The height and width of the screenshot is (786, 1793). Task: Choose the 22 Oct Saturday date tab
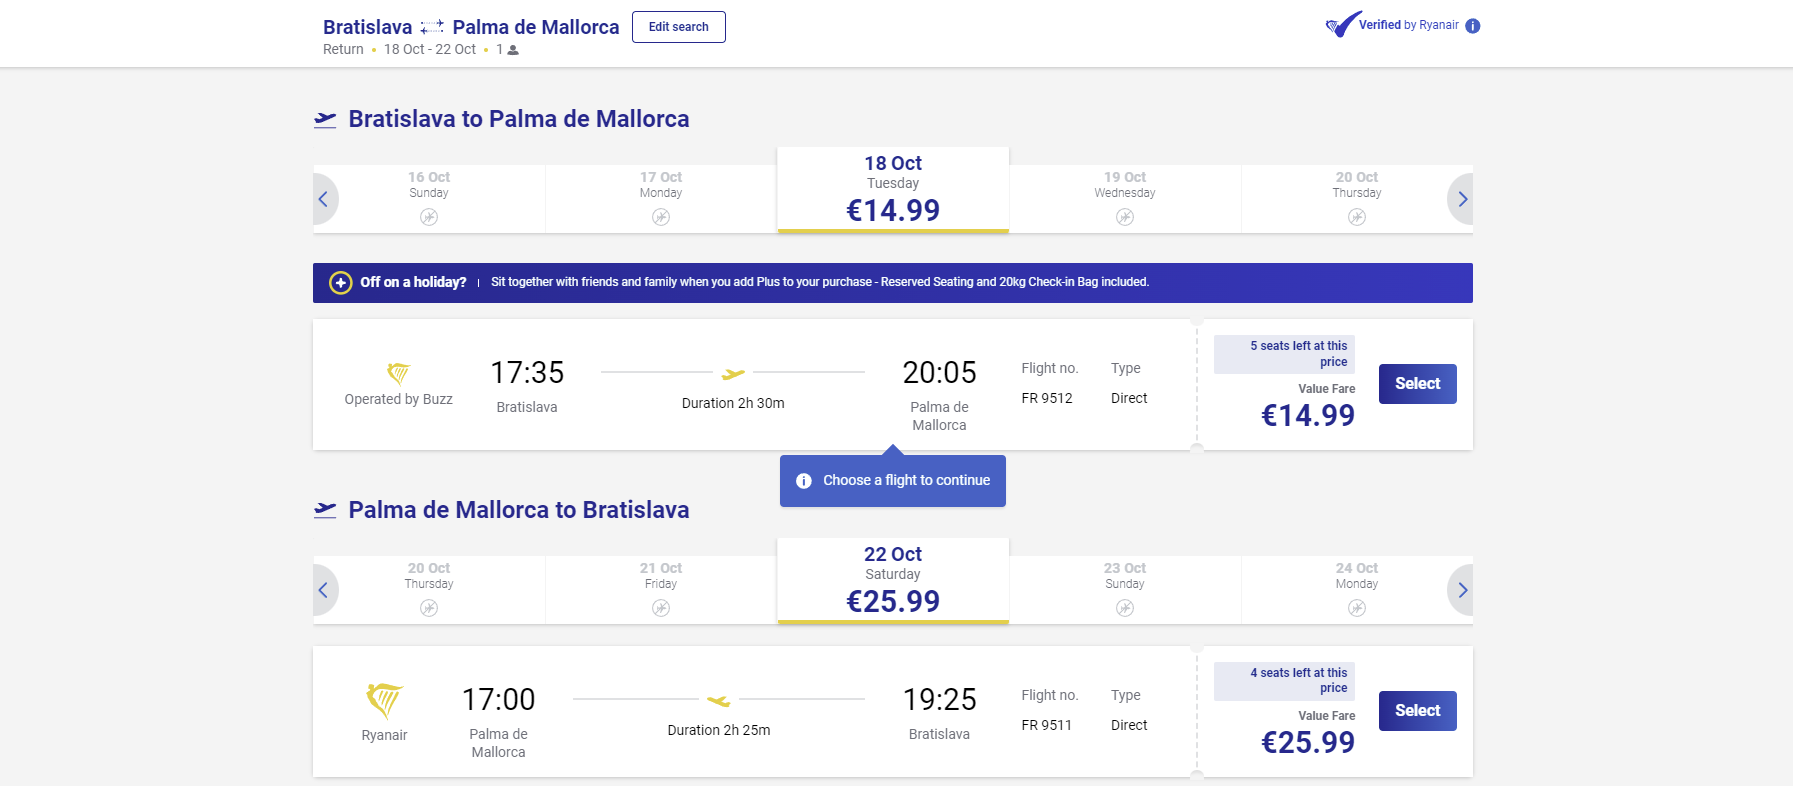(x=893, y=581)
